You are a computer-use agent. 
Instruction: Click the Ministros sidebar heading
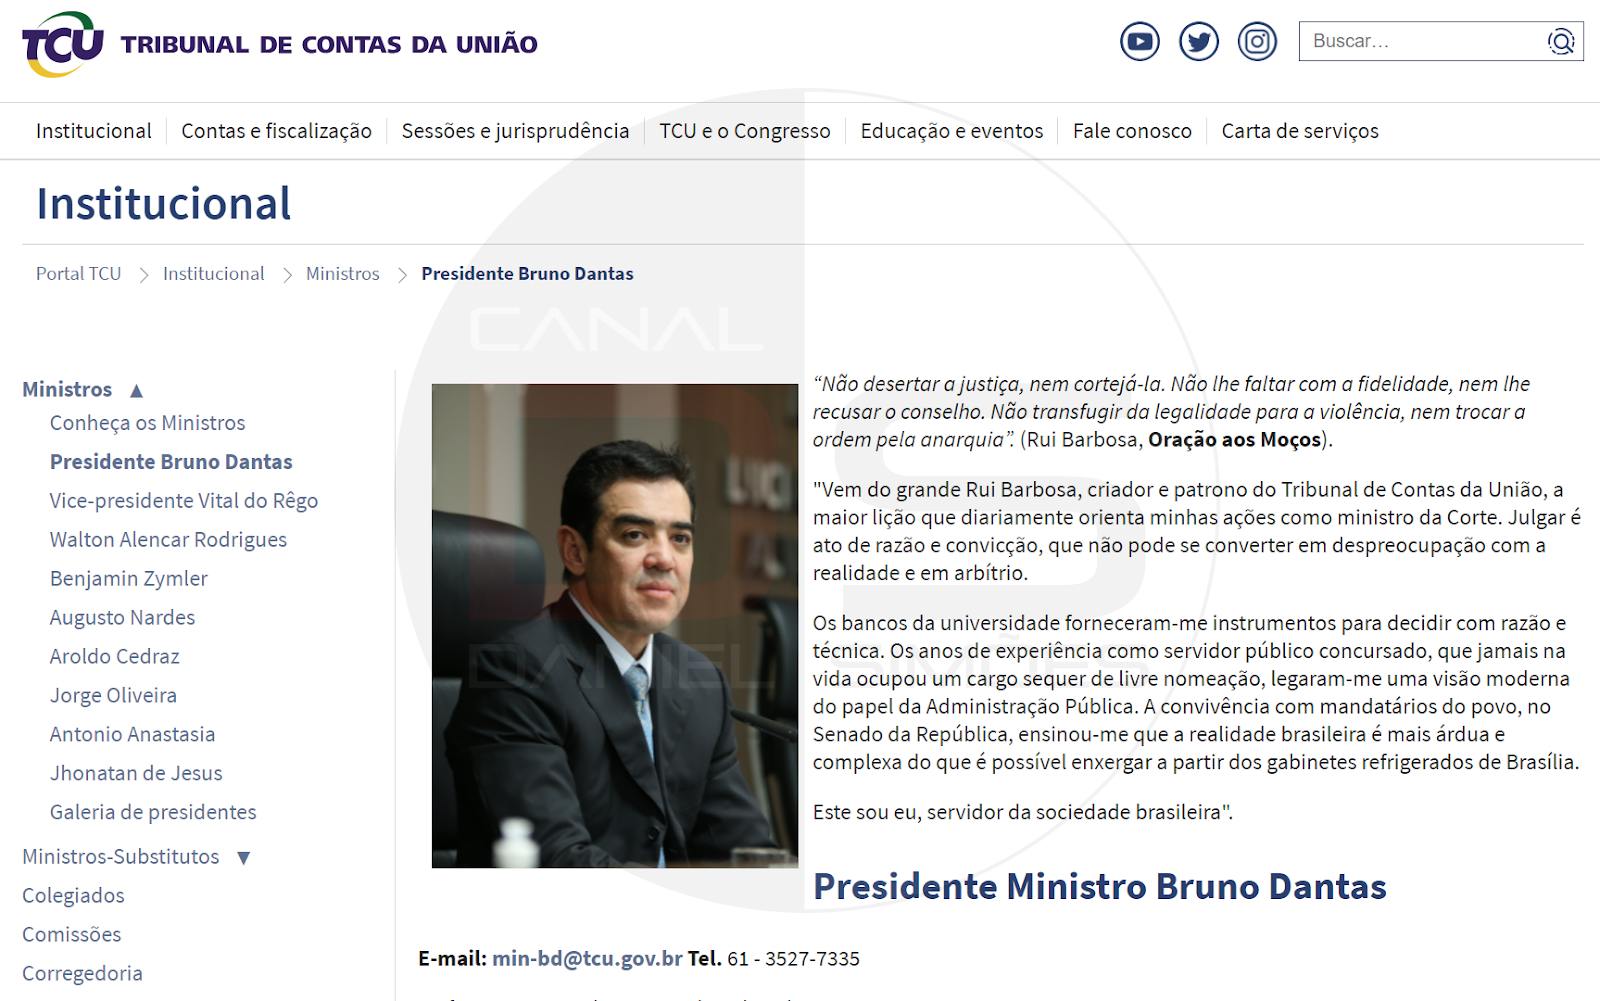point(67,390)
